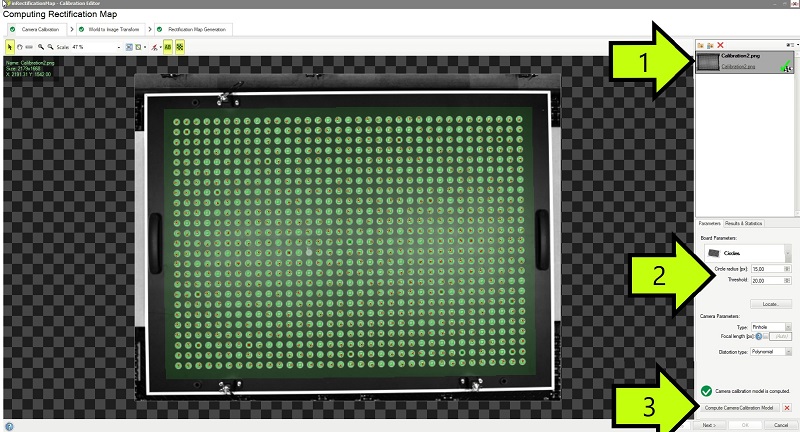Click the red overlay visibility icon
Screen dimensions: 800x432
(155, 47)
